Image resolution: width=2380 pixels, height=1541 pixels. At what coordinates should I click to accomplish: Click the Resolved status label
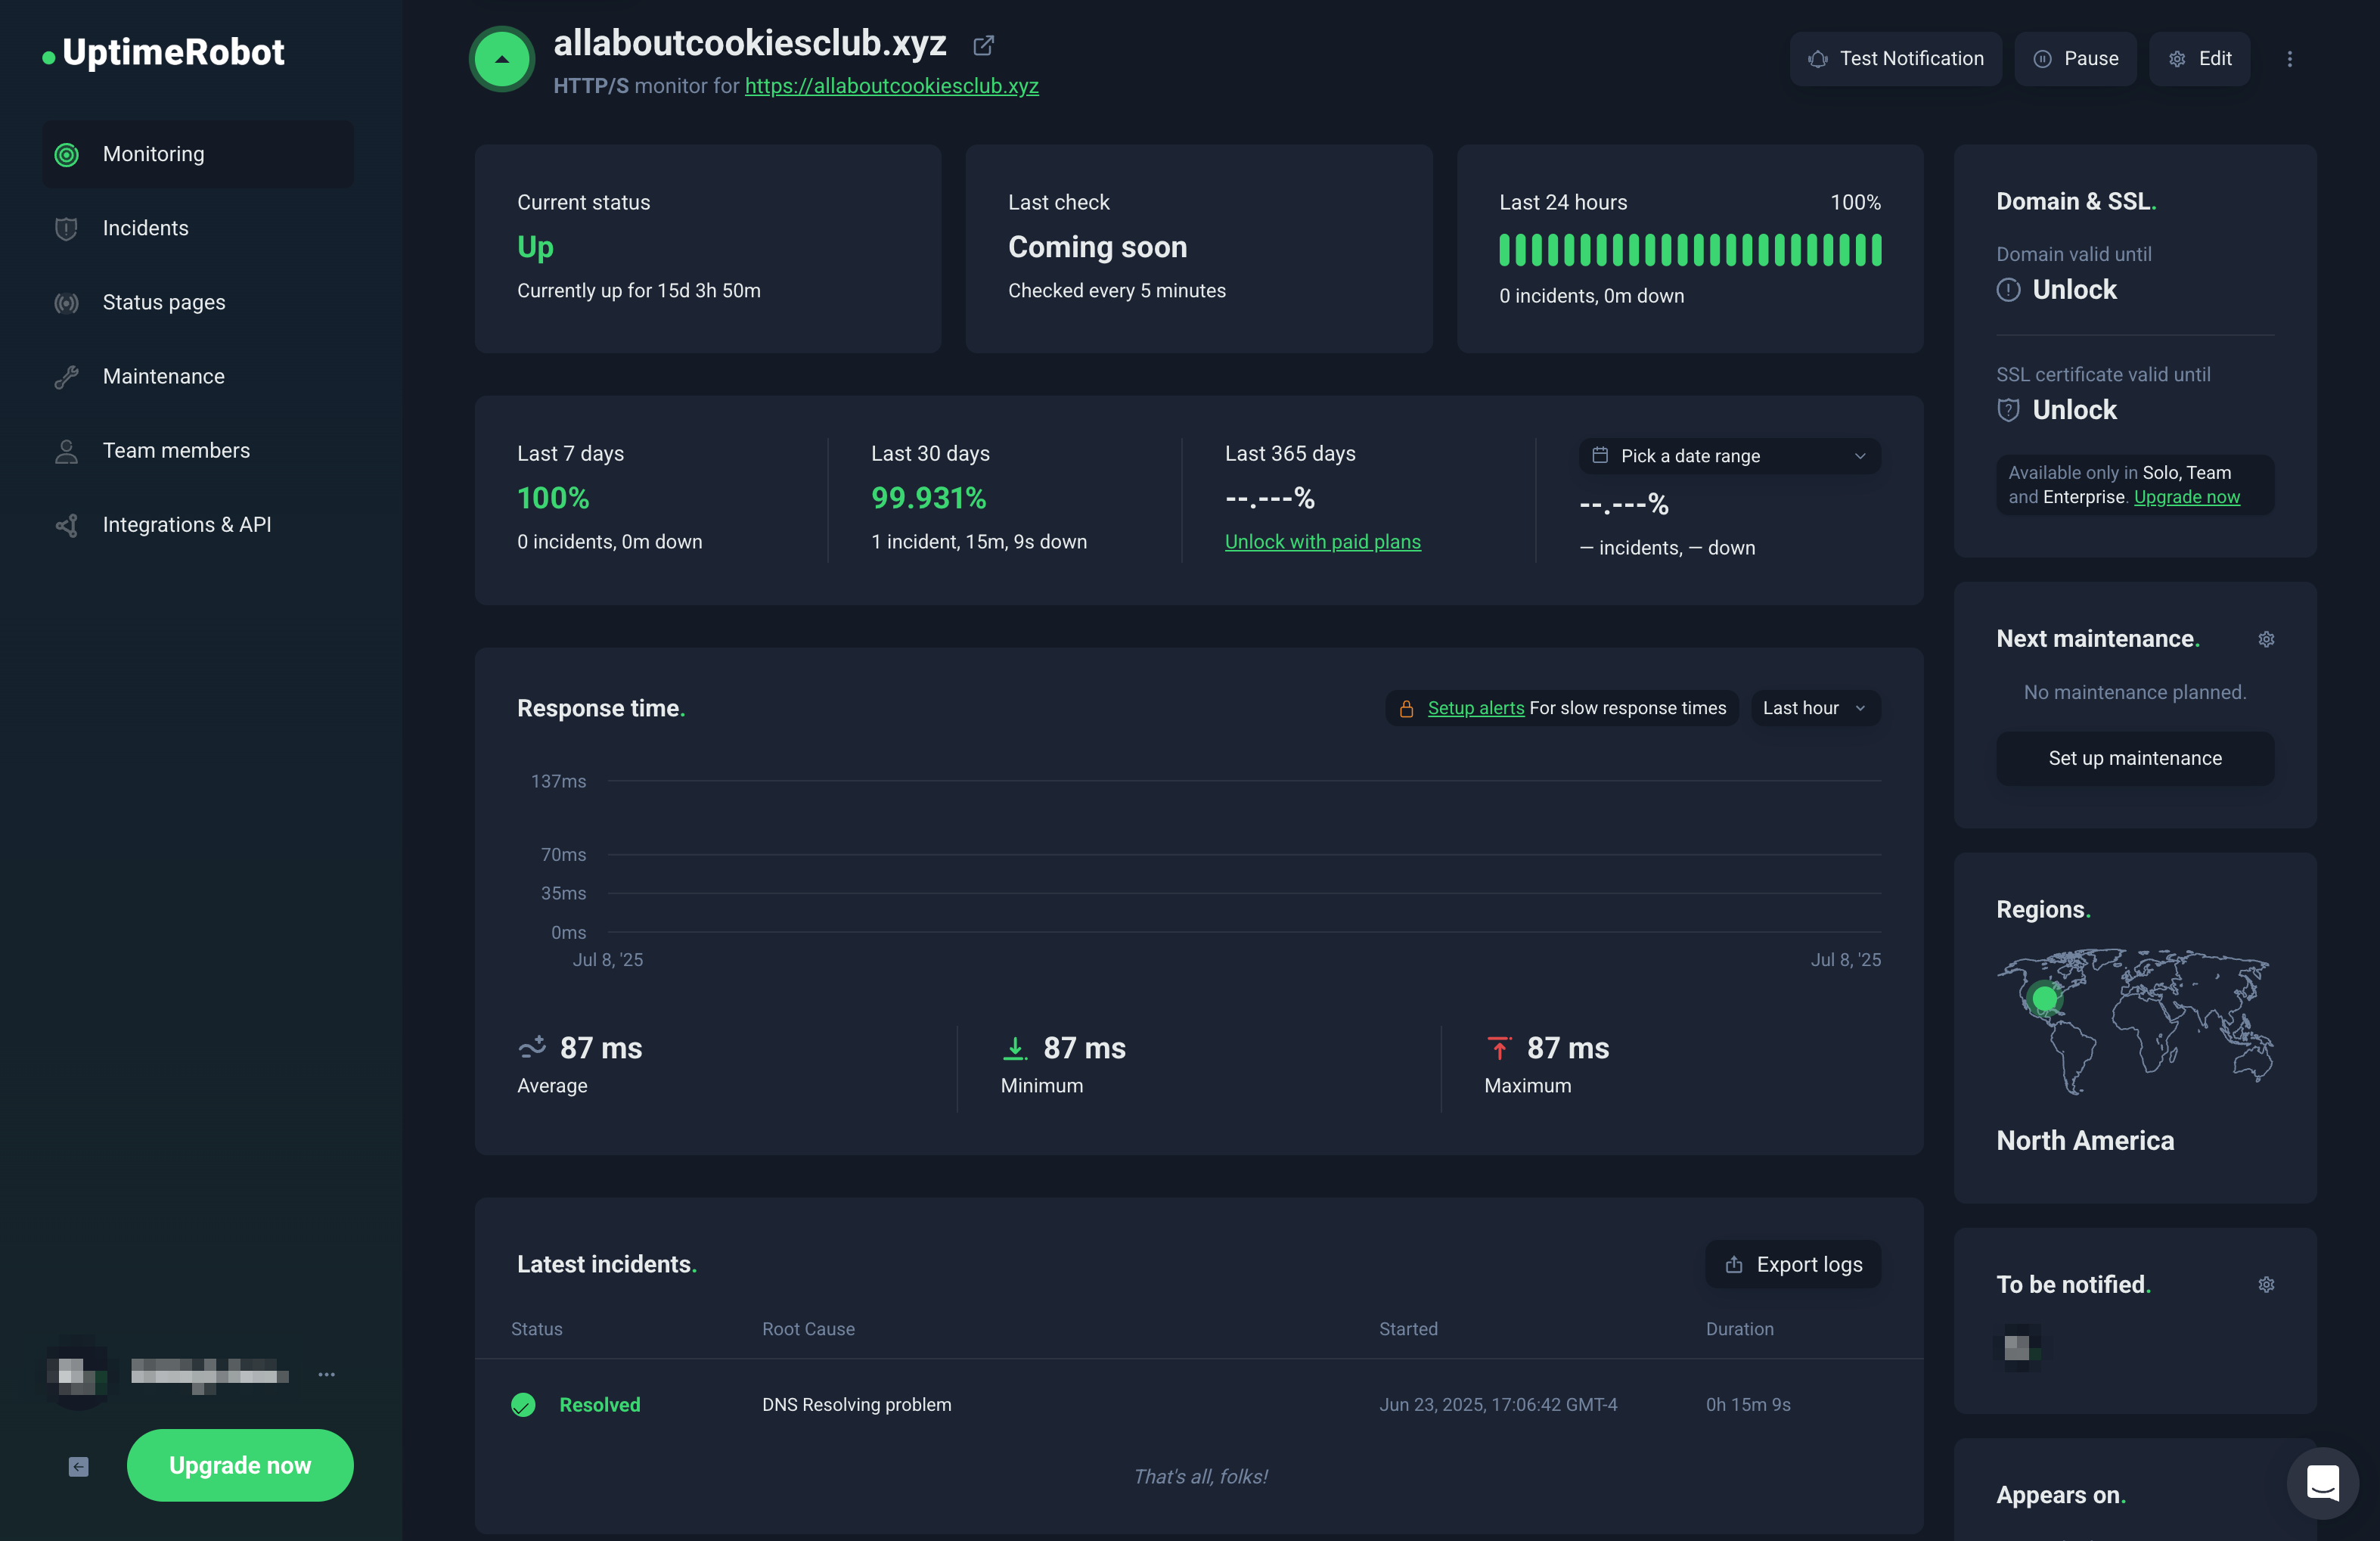tap(599, 1404)
